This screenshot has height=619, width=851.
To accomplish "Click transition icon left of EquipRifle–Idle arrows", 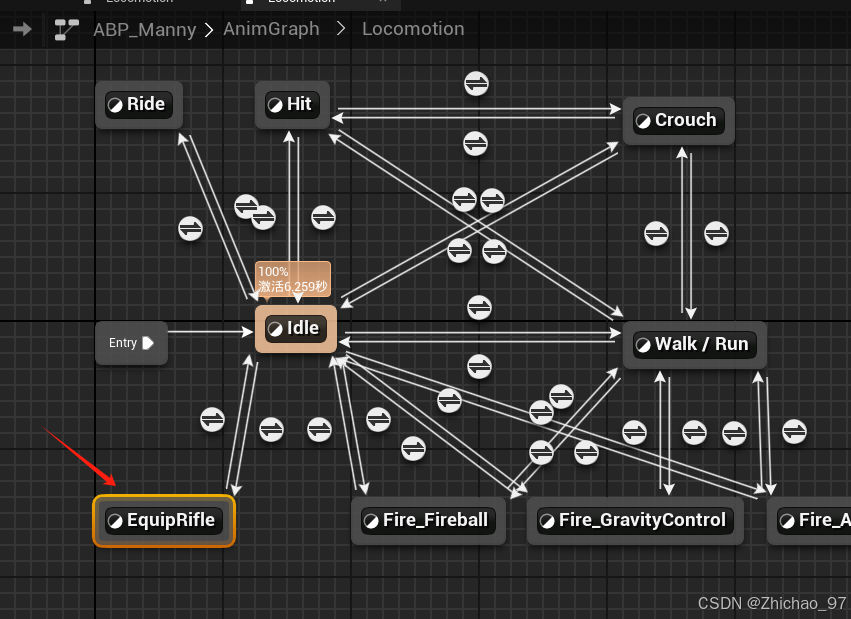I will (x=212, y=420).
